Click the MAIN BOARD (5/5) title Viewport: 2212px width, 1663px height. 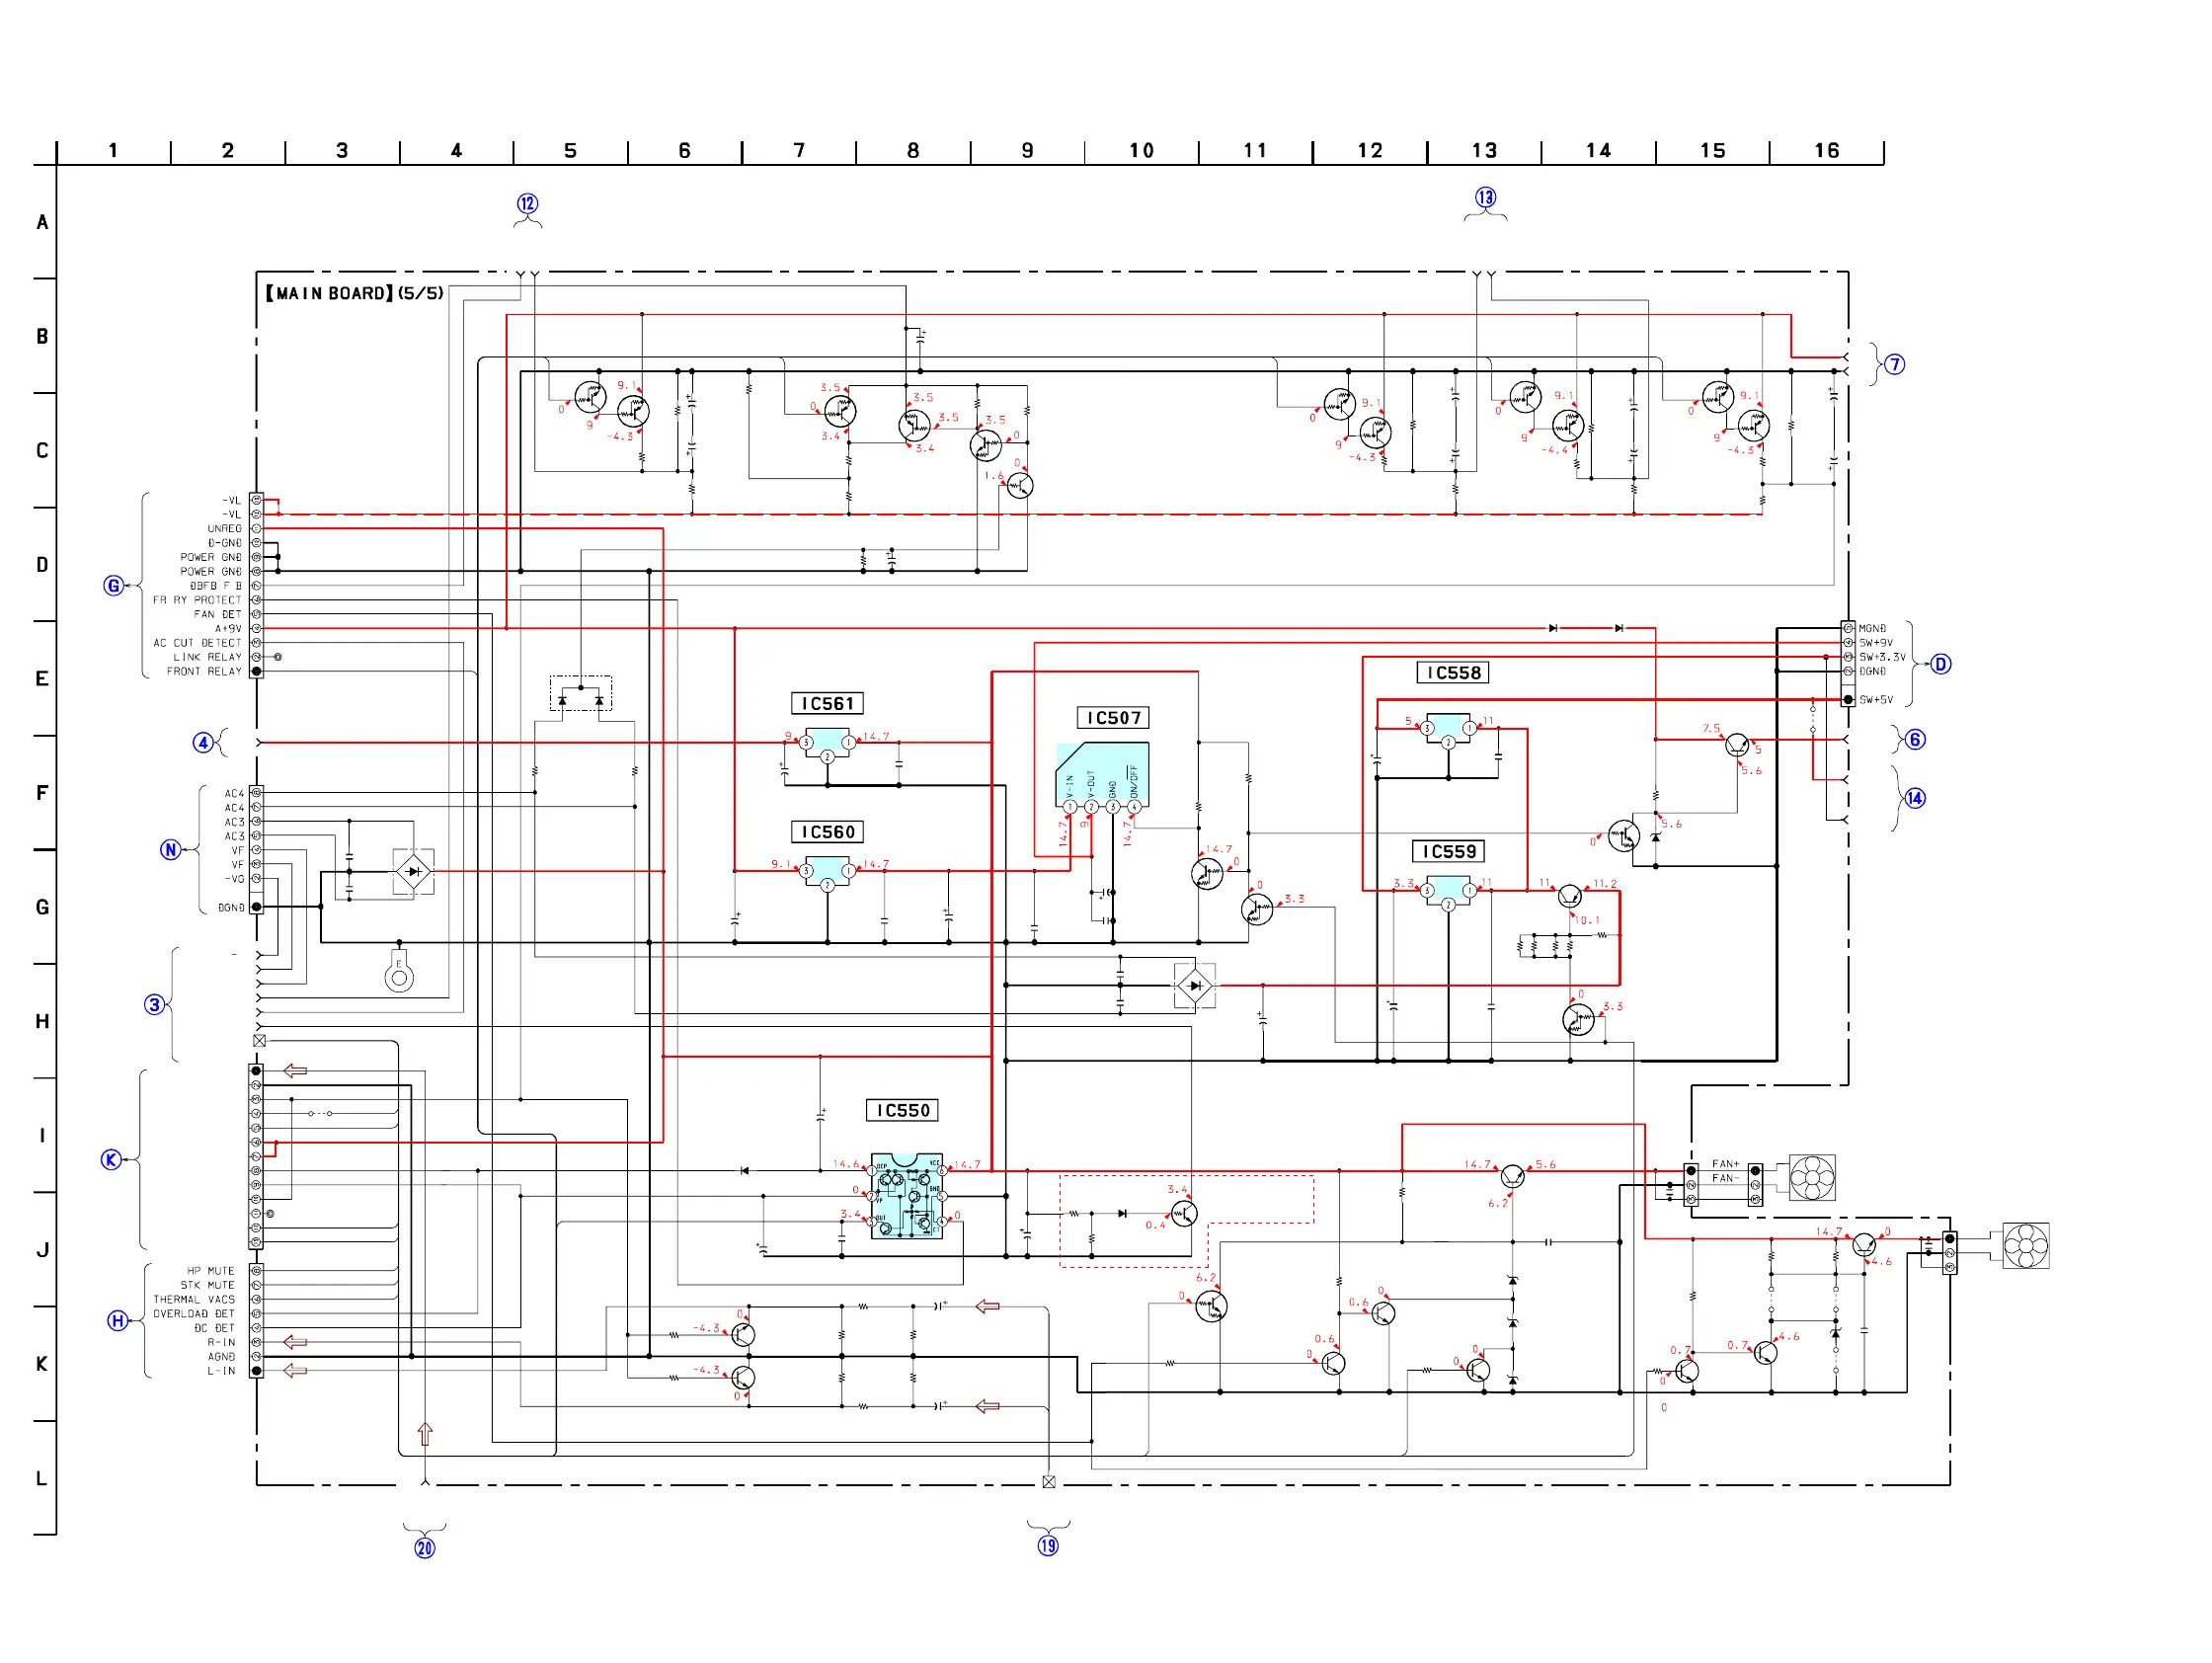tap(354, 293)
